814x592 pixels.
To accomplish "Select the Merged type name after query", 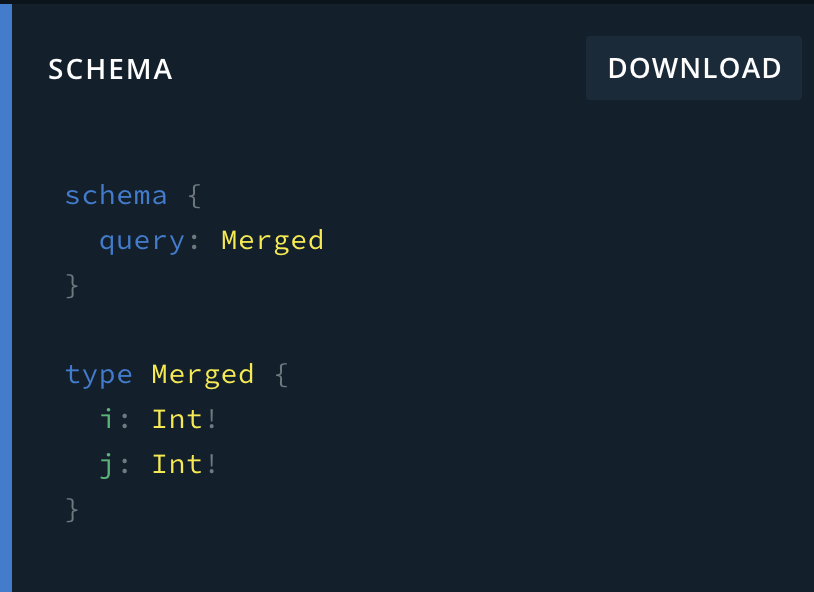I will pos(272,240).
